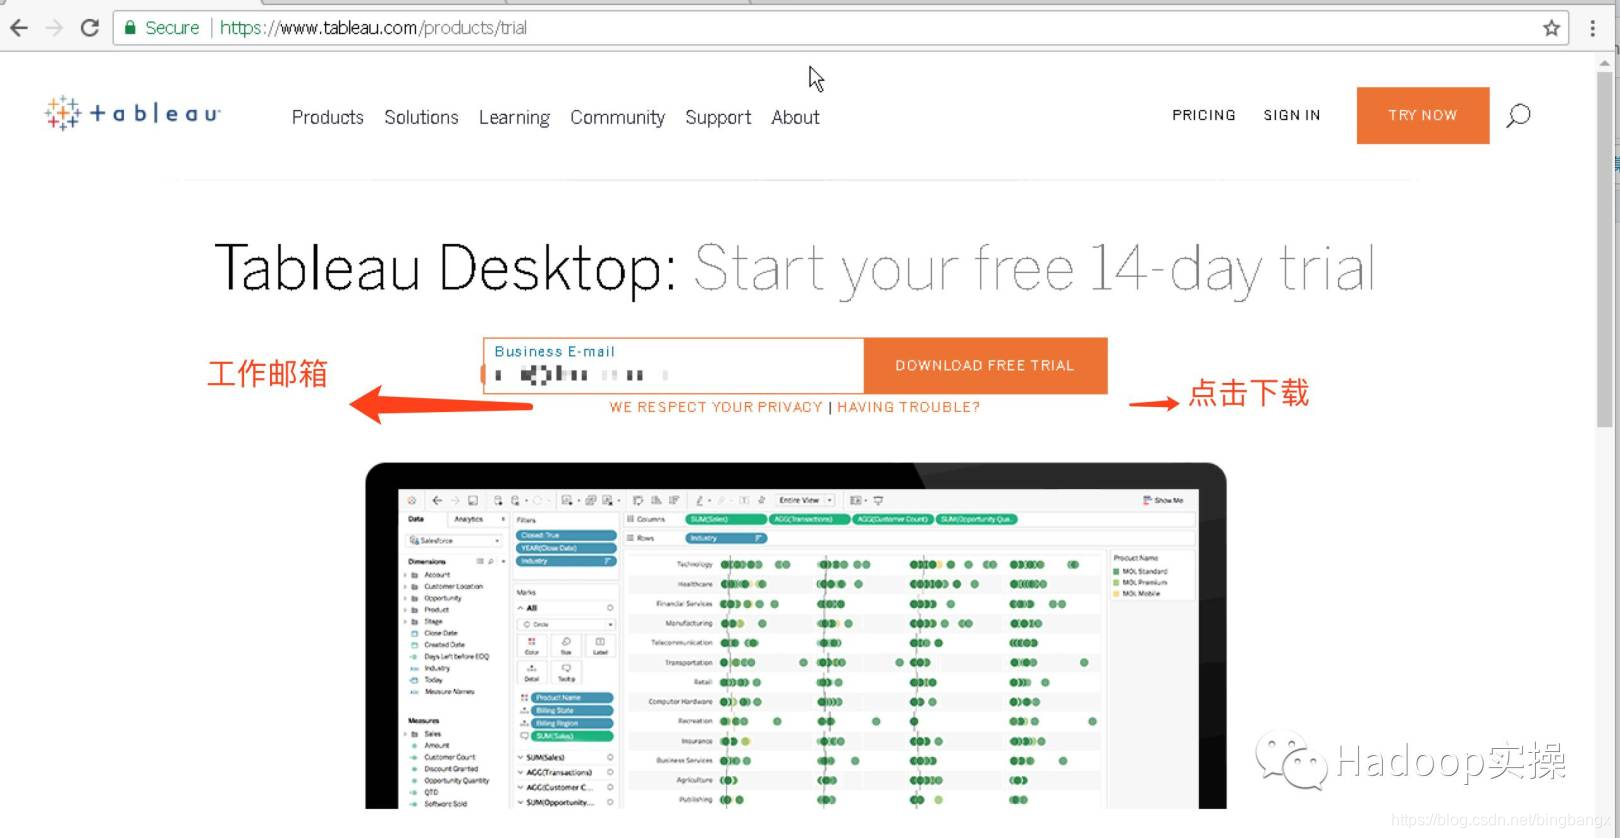Click the page vertical scrollbar thumb
Viewport: 1620px width, 838px height.
pyautogui.click(x=1605, y=249)
